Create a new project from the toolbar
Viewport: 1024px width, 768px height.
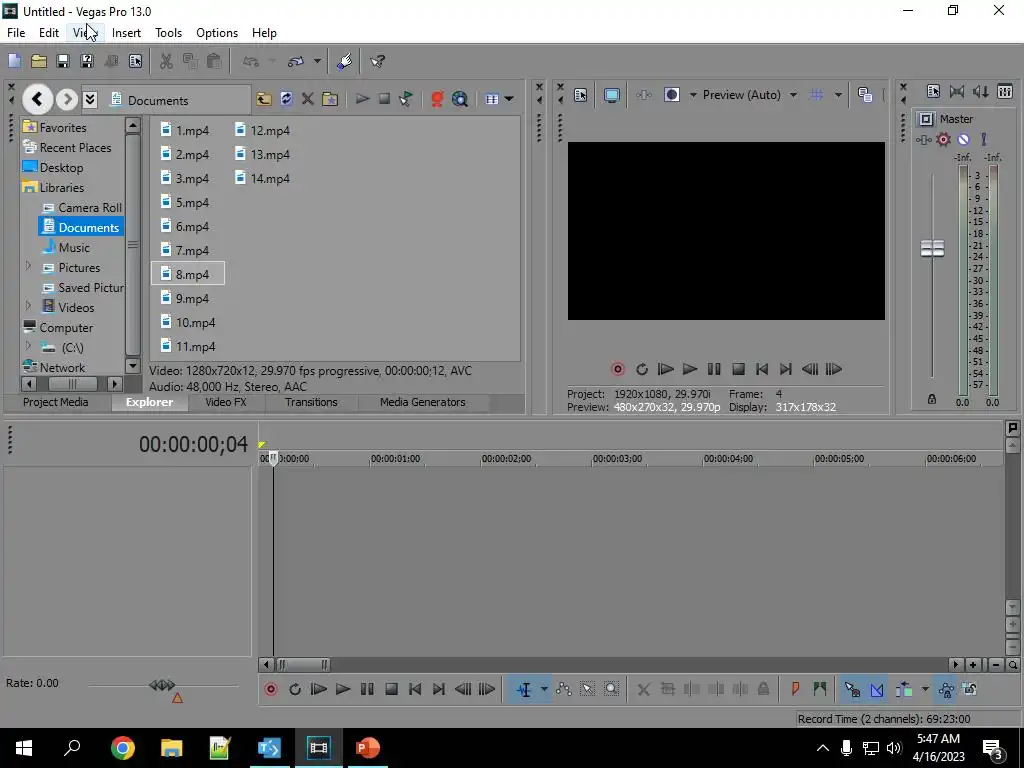click(x=14, y=61)
